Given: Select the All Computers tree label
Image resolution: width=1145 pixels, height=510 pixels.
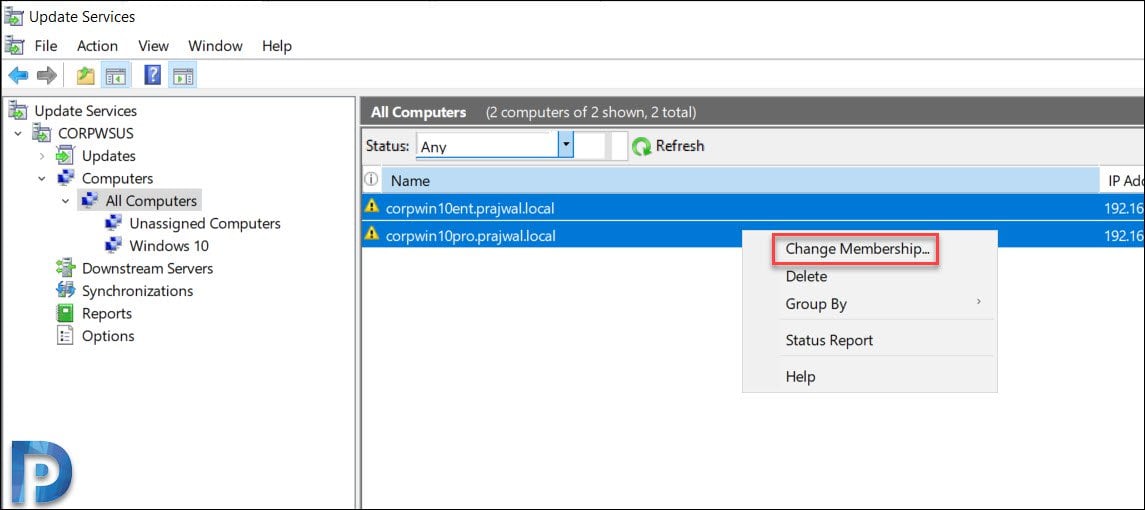Looking at the screenshot, I should [x=151, y=201].
